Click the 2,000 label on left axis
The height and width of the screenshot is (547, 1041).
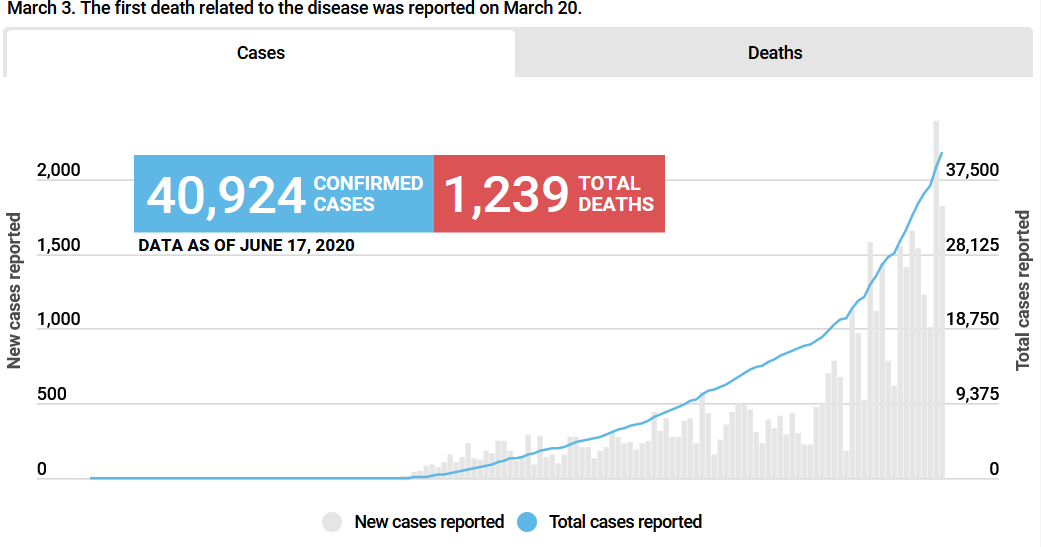(x=58, y=171)
